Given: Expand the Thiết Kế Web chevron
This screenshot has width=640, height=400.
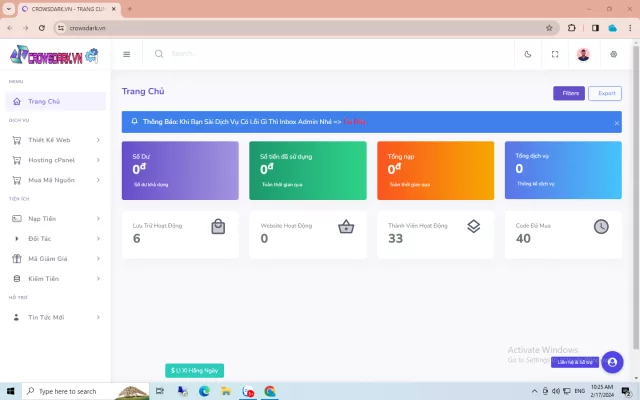Looking at the screenshot, I should pyautogui.click(x=98, y=140).
